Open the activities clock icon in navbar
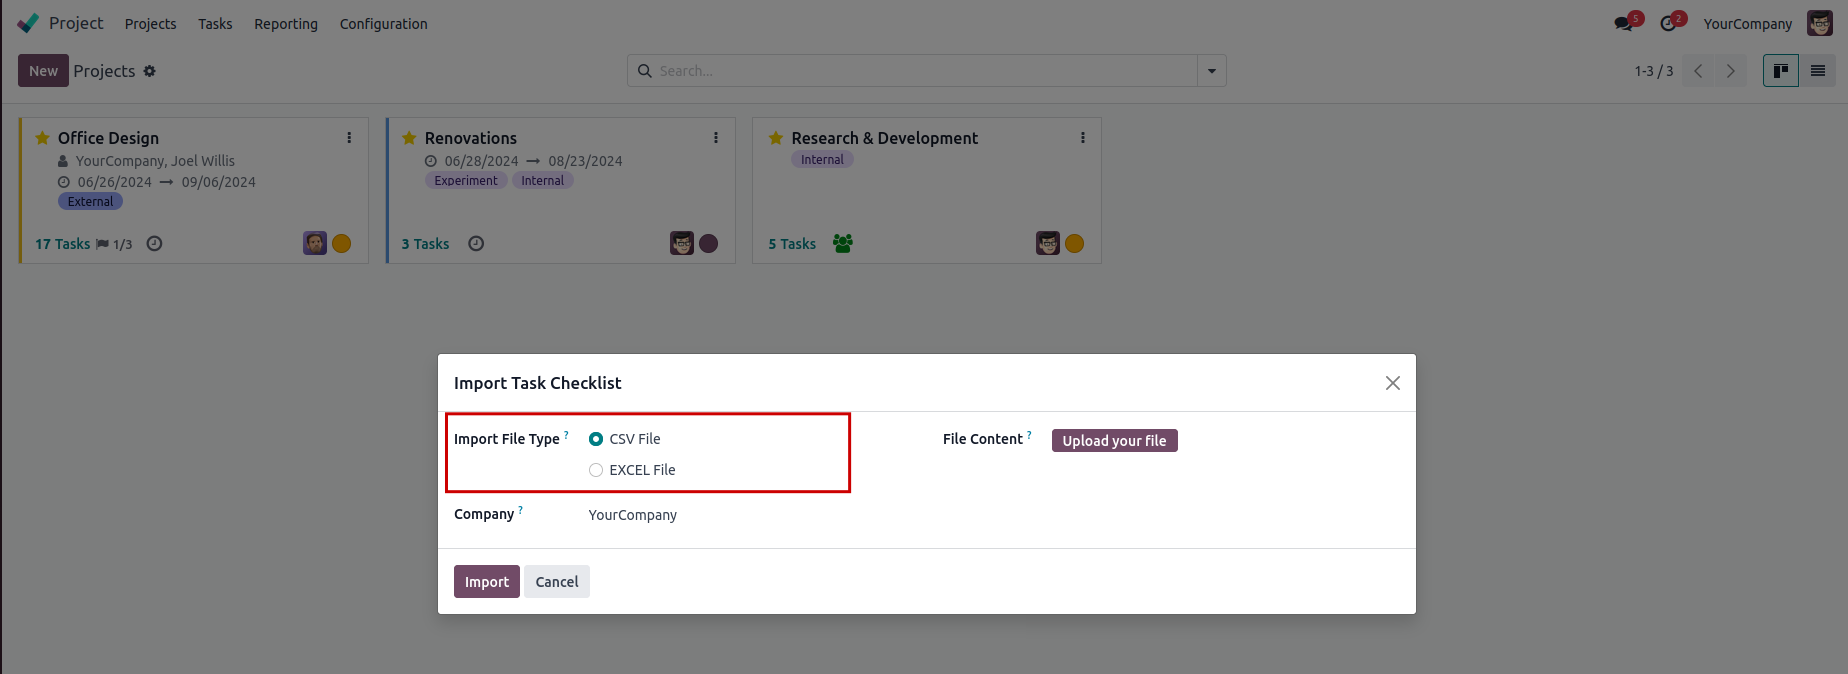 tap(1668, 24)
